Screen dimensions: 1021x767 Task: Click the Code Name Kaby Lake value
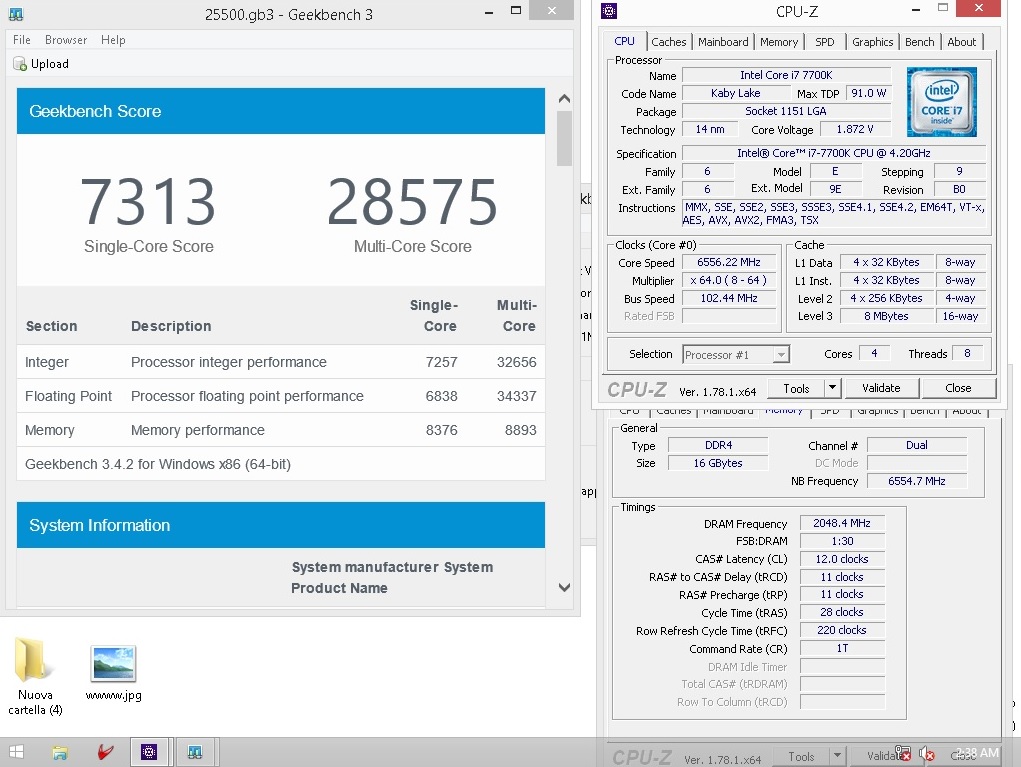[x=736, y=93]
